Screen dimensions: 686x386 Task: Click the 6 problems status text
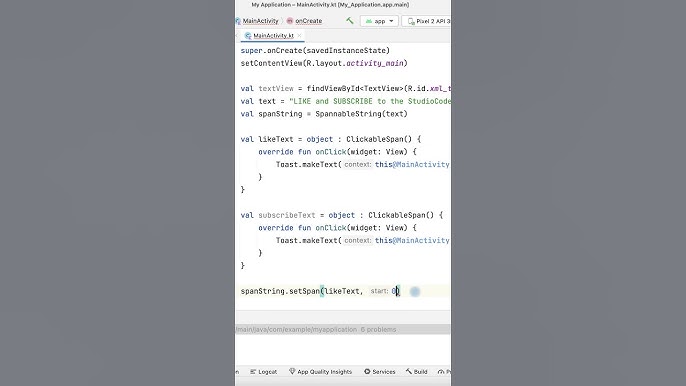(x=378, y=330)
